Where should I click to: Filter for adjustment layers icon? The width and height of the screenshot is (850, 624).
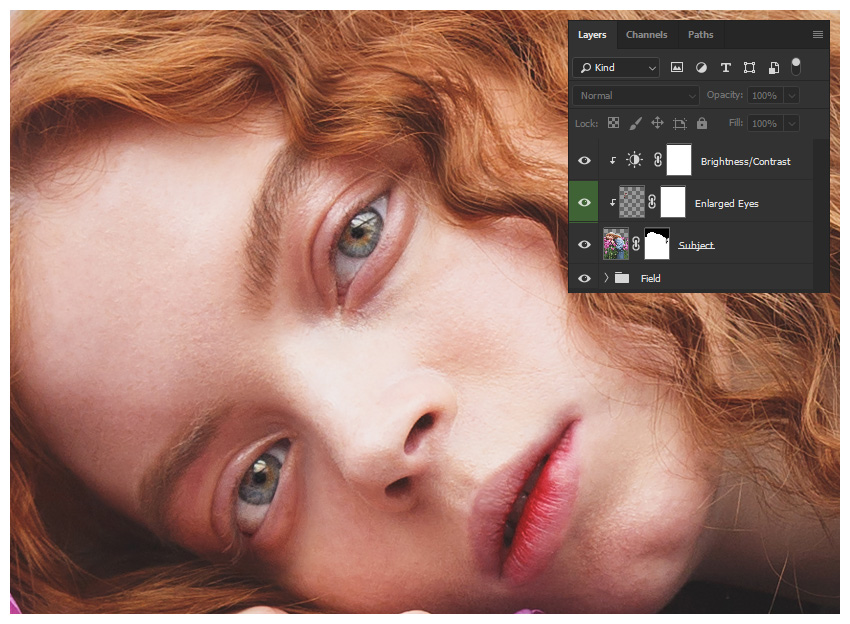pyautogui.click(x=701, y=68)
